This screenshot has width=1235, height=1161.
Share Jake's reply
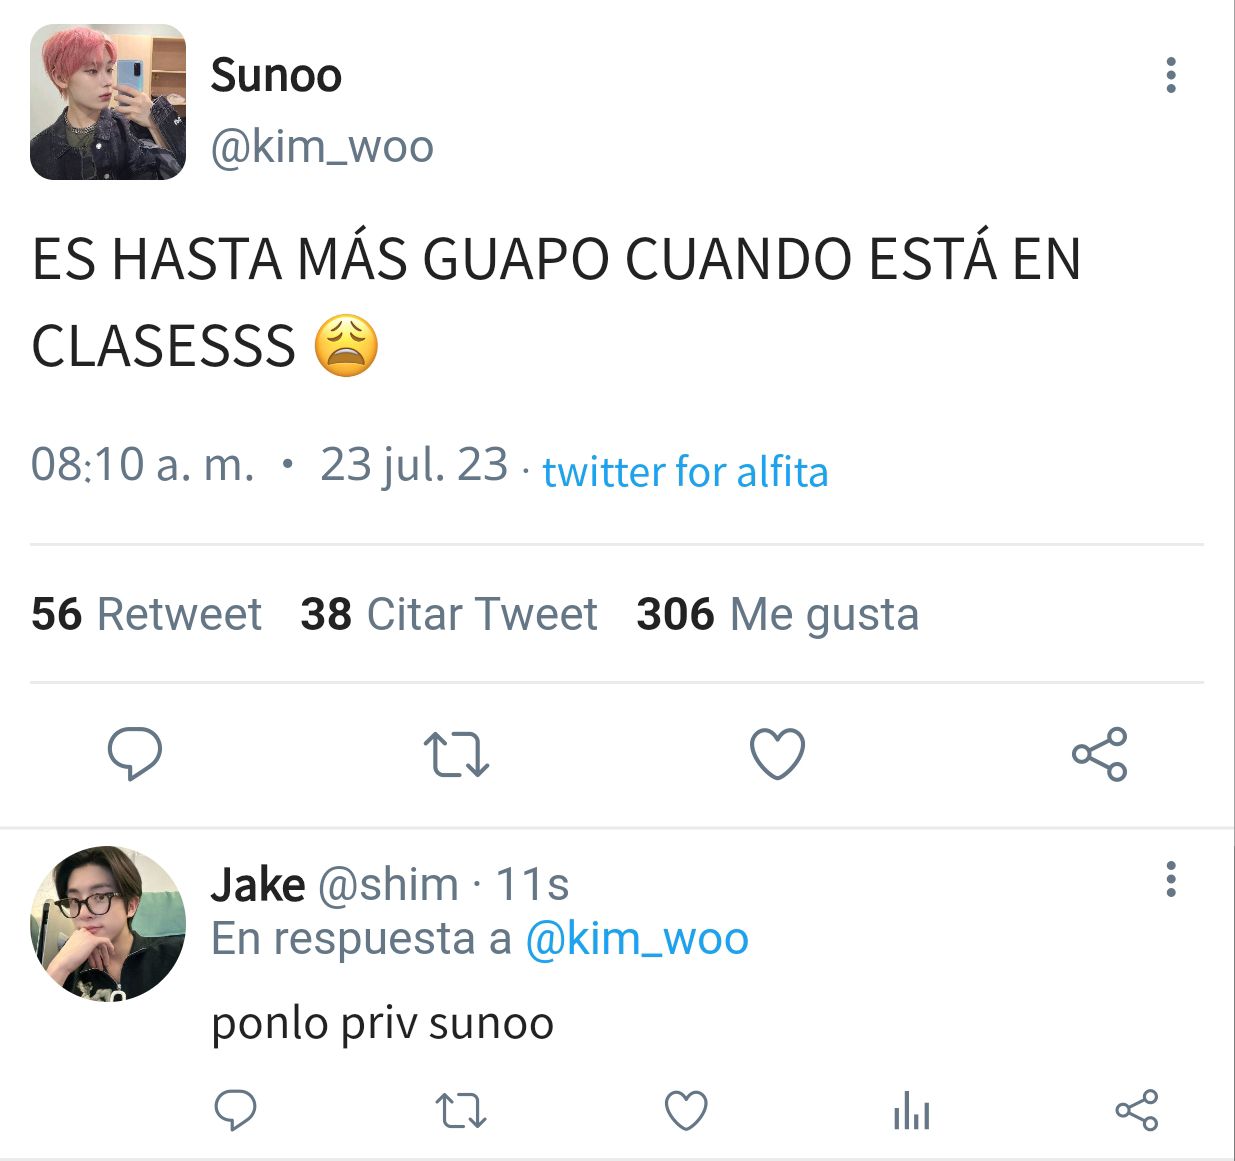coord(1136,1110)
